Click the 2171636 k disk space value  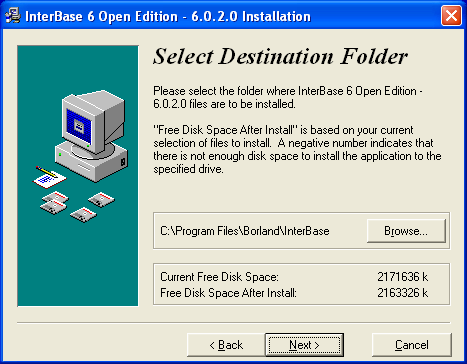403,277
